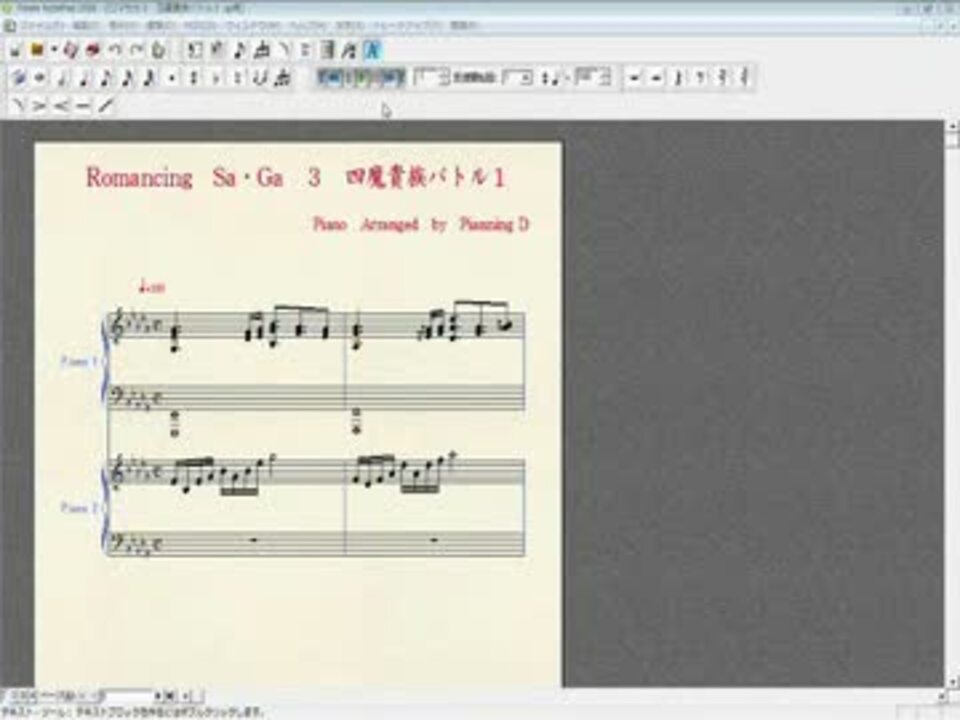Expand the dropdown arrow beside the open icon

54,50
